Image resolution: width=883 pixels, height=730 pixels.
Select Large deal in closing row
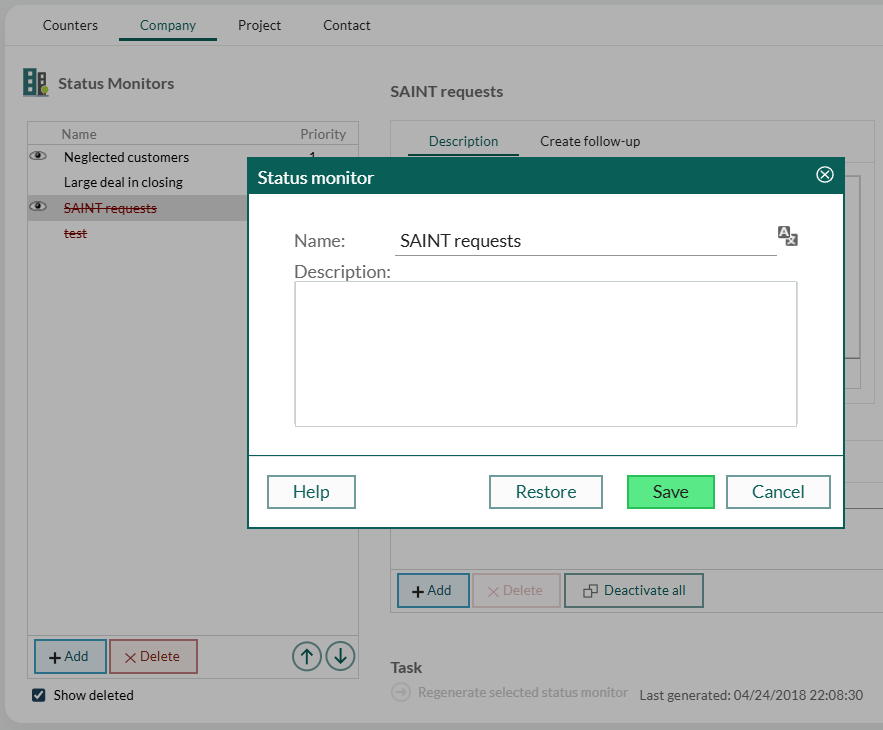[123, 182]
